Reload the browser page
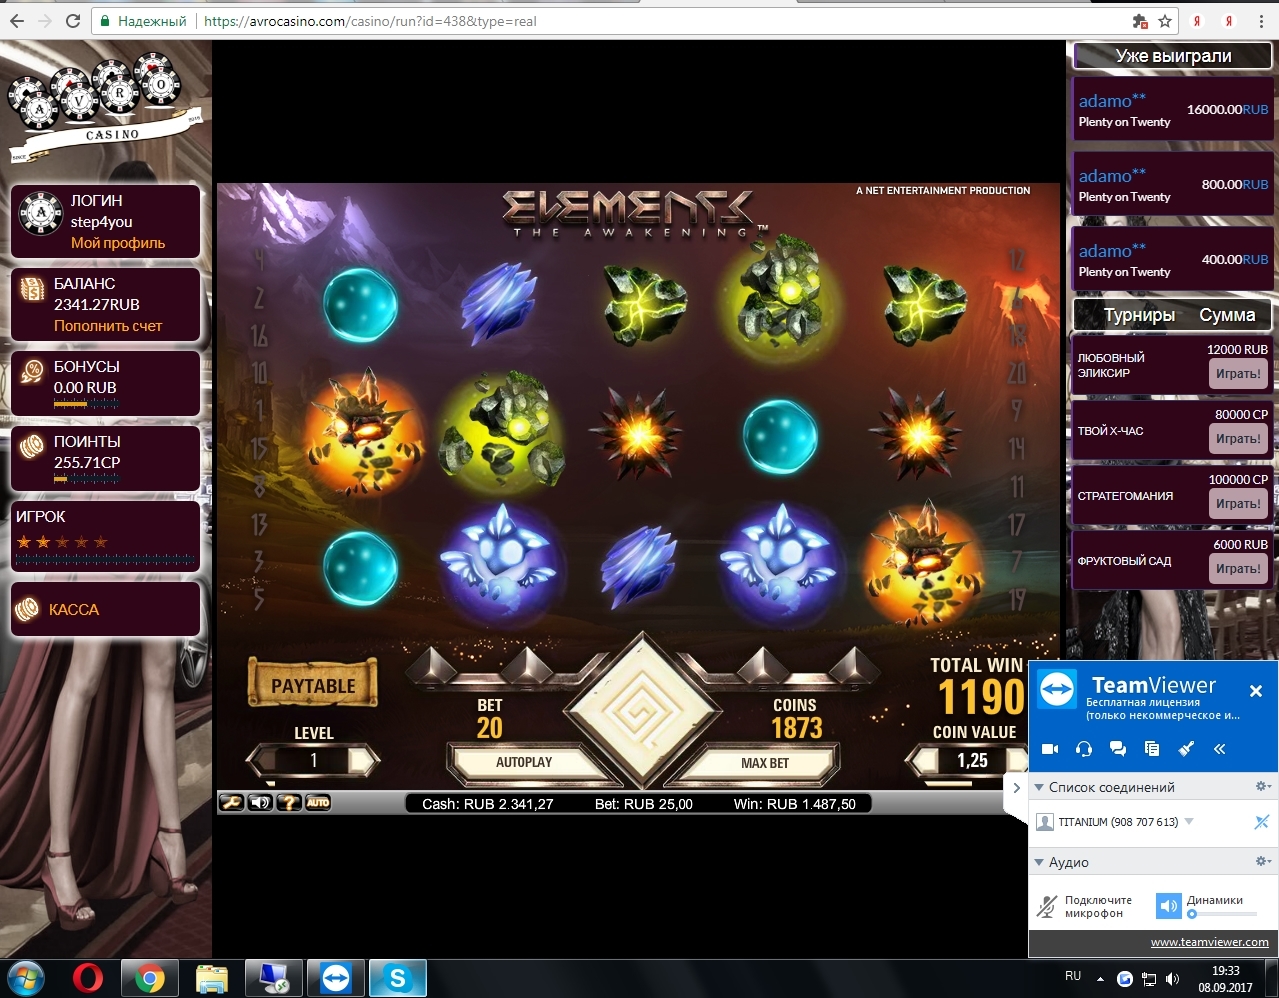 [73, 21]
